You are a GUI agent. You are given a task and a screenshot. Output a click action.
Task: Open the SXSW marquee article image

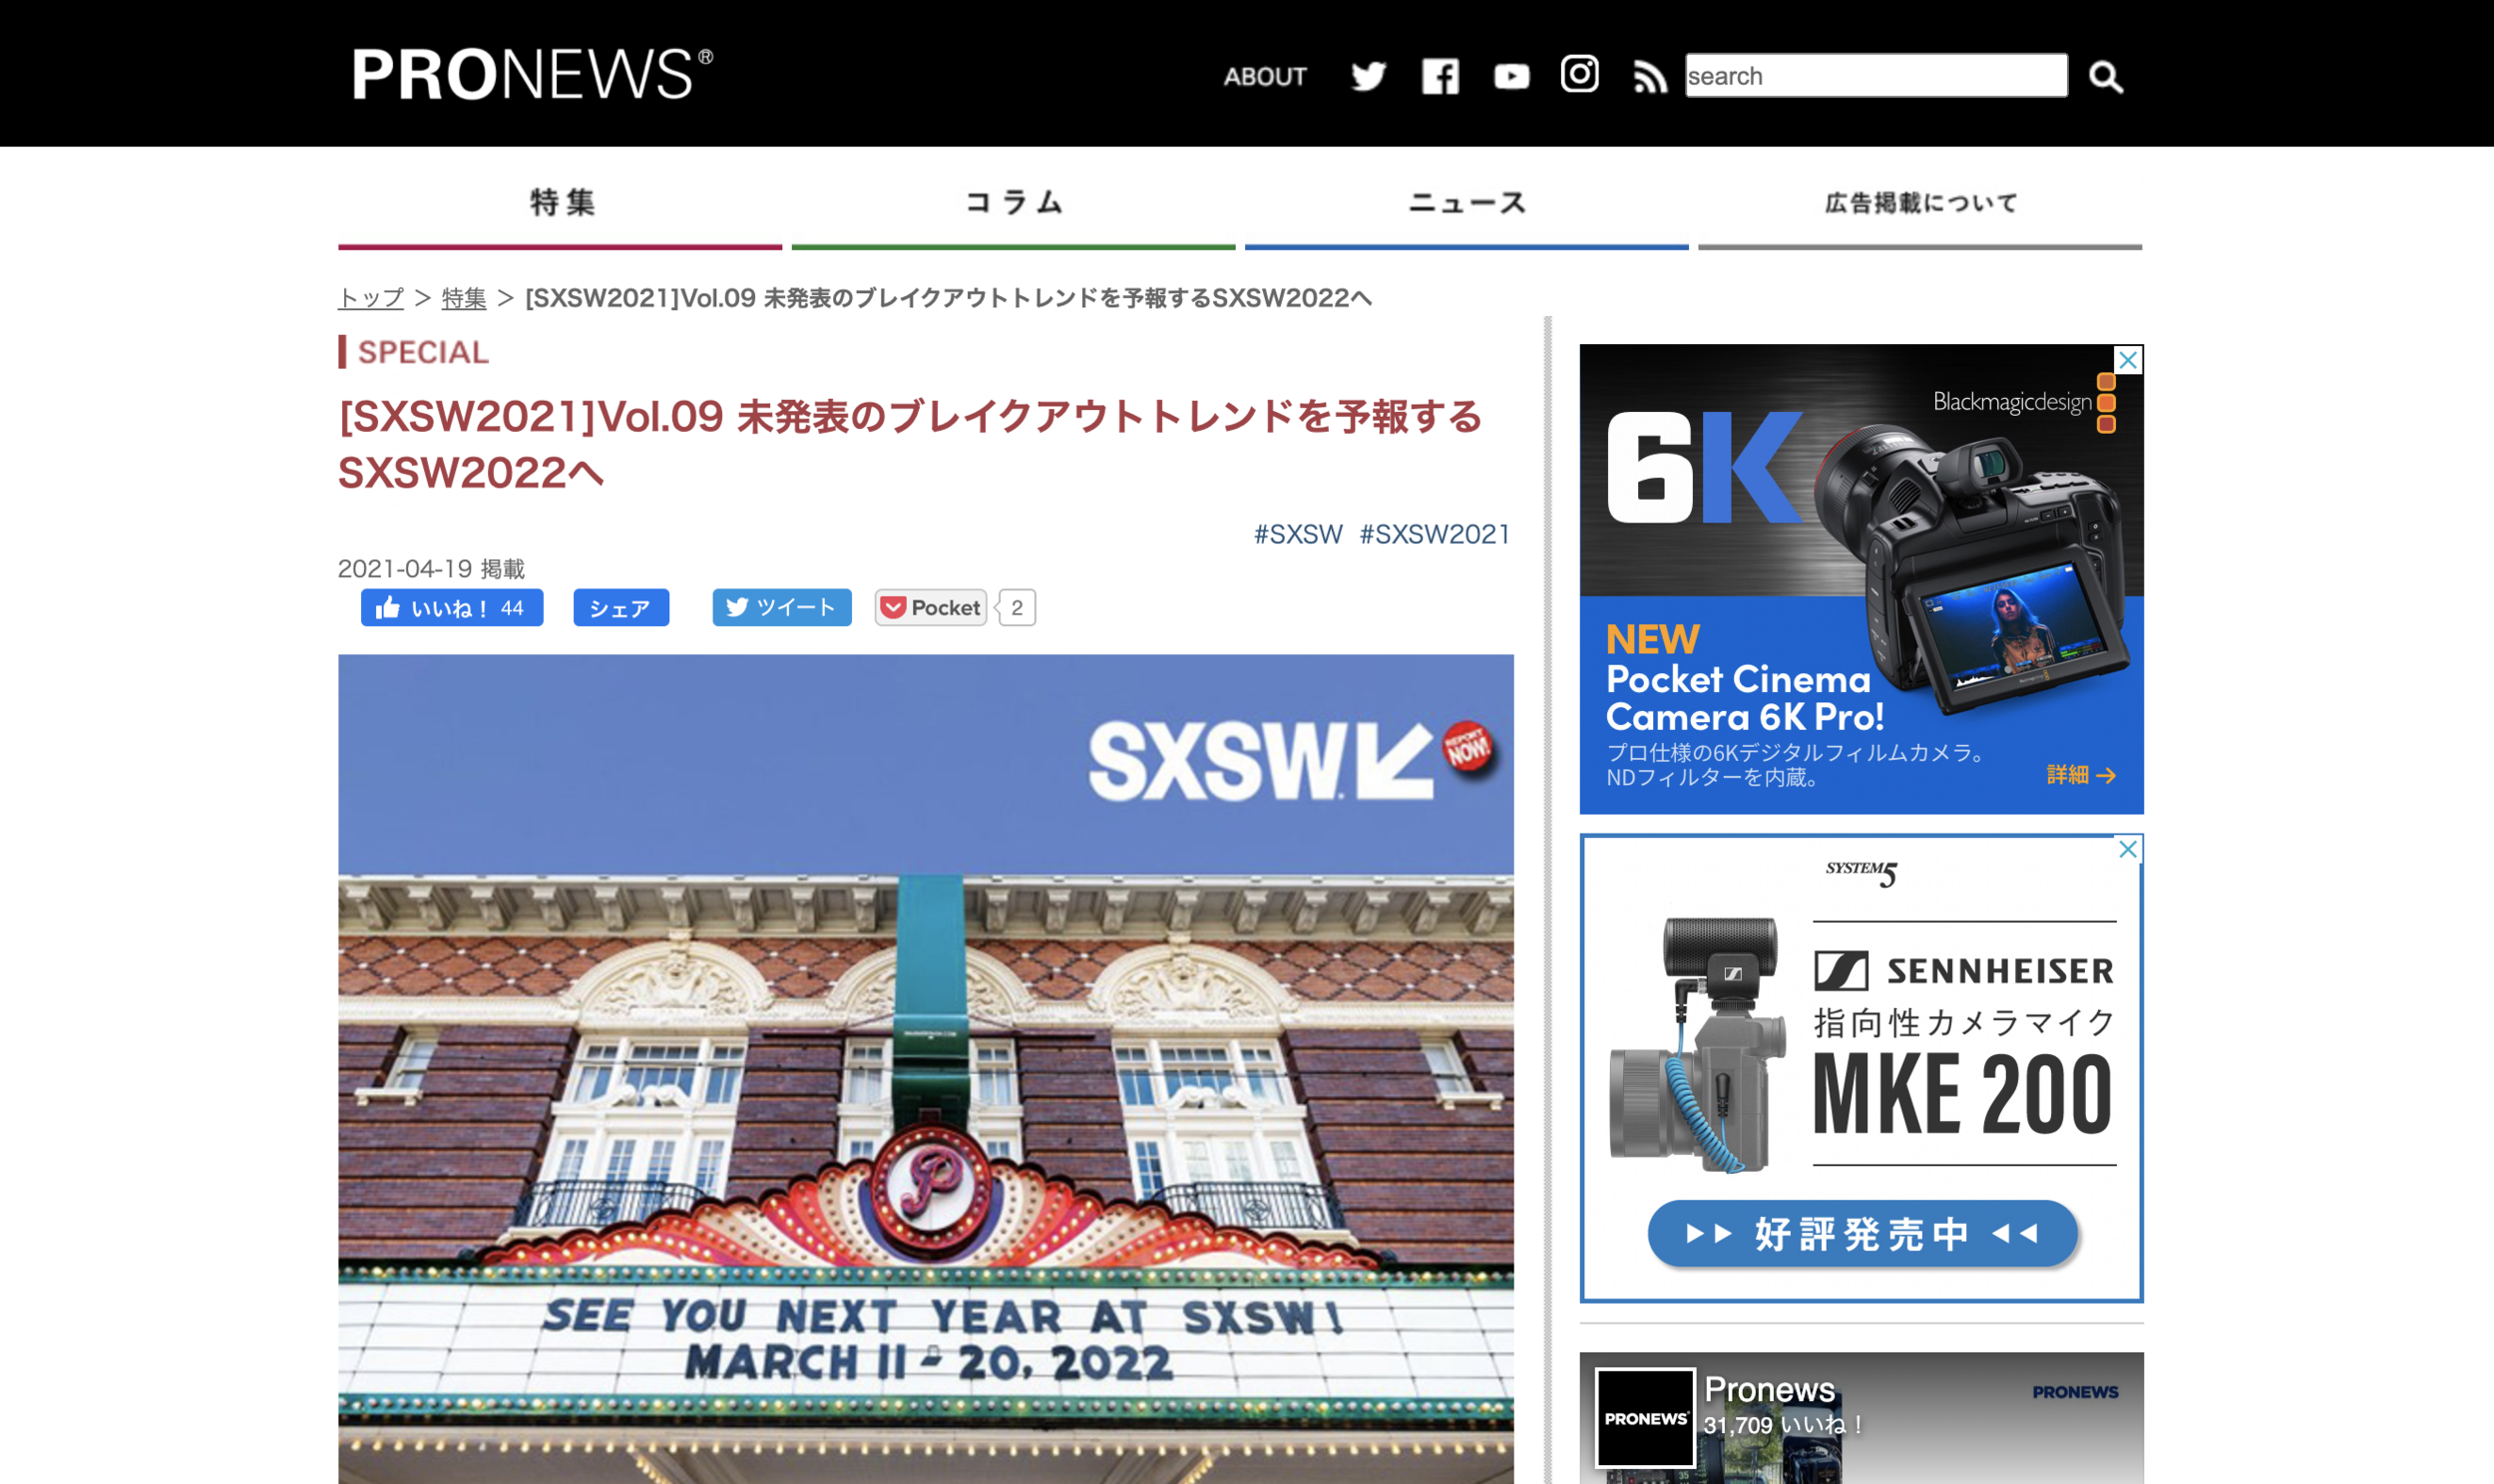(x=926, y=1069)
